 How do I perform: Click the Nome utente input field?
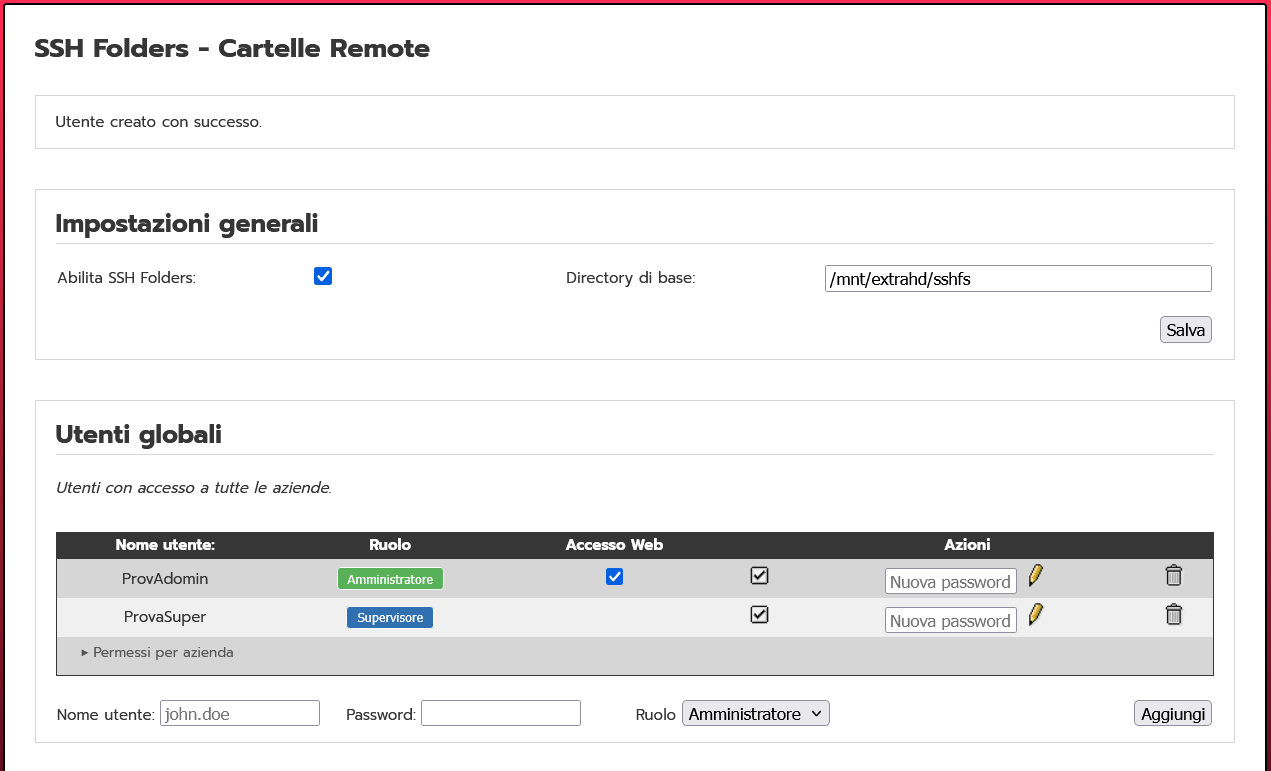(239, 714)
